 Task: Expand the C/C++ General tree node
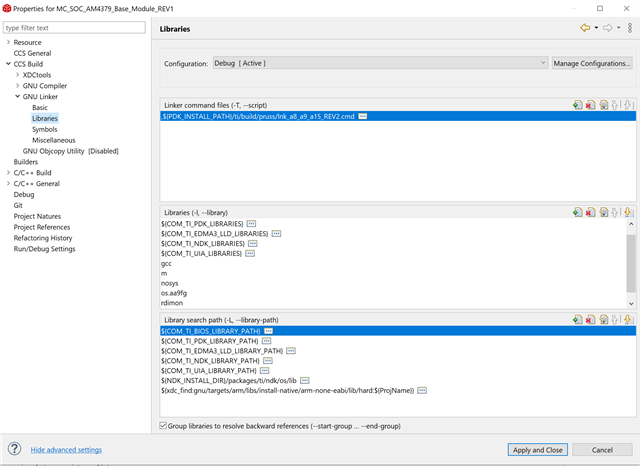8,184
